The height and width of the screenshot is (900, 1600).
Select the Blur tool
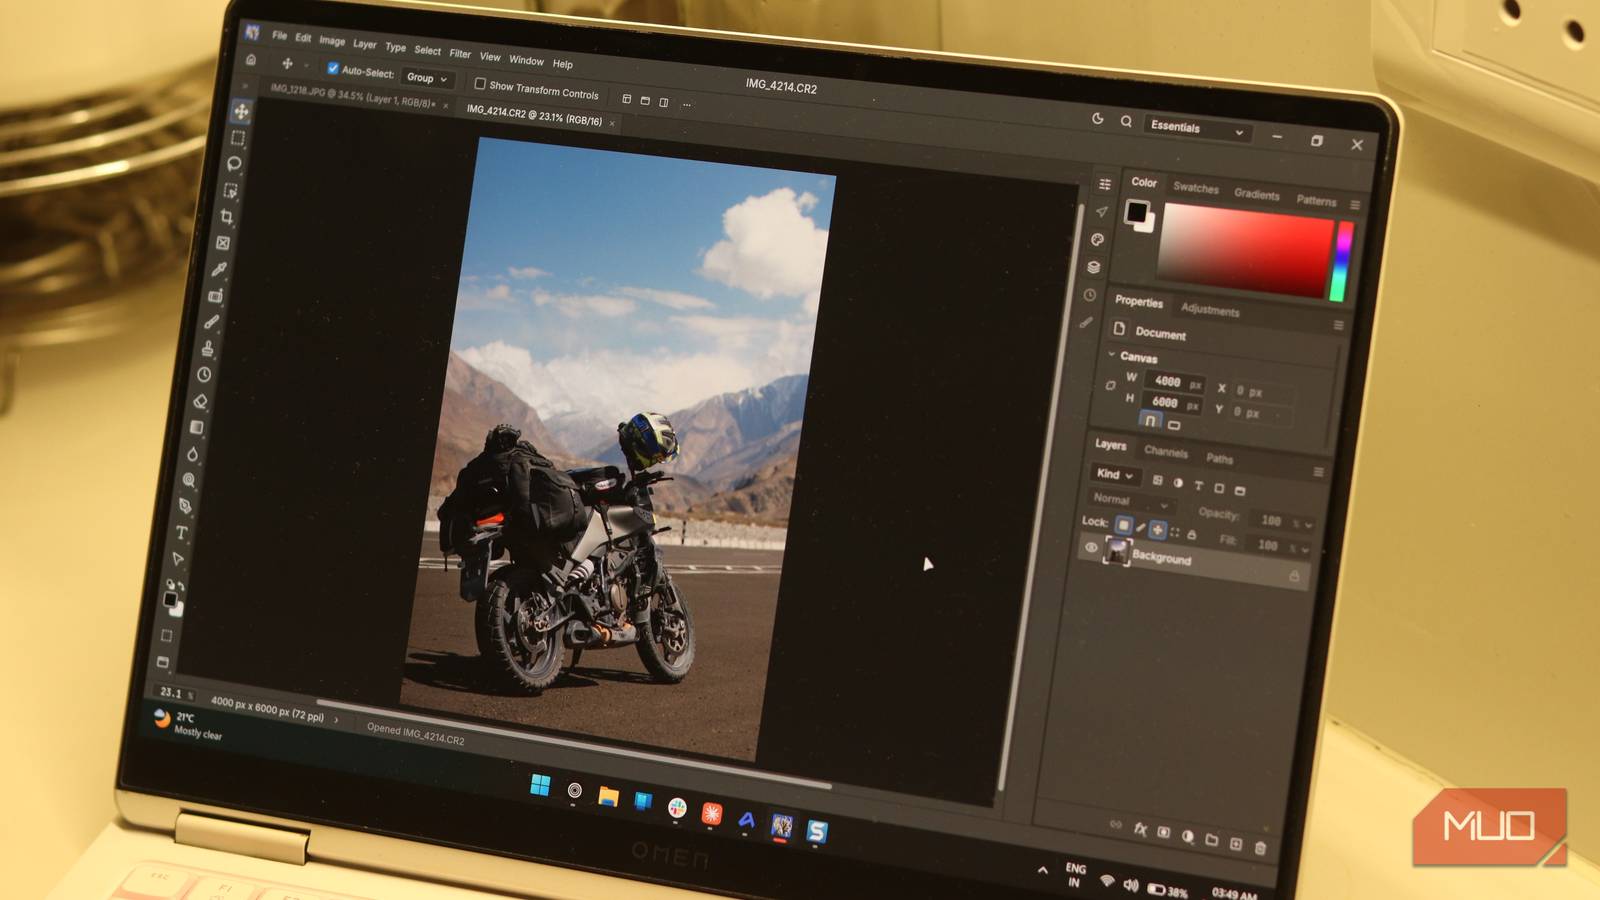point(193,453)
